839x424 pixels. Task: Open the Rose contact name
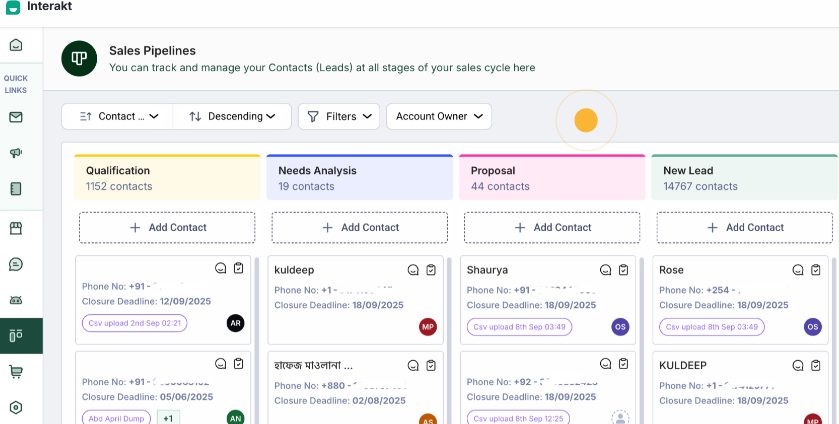671,270
